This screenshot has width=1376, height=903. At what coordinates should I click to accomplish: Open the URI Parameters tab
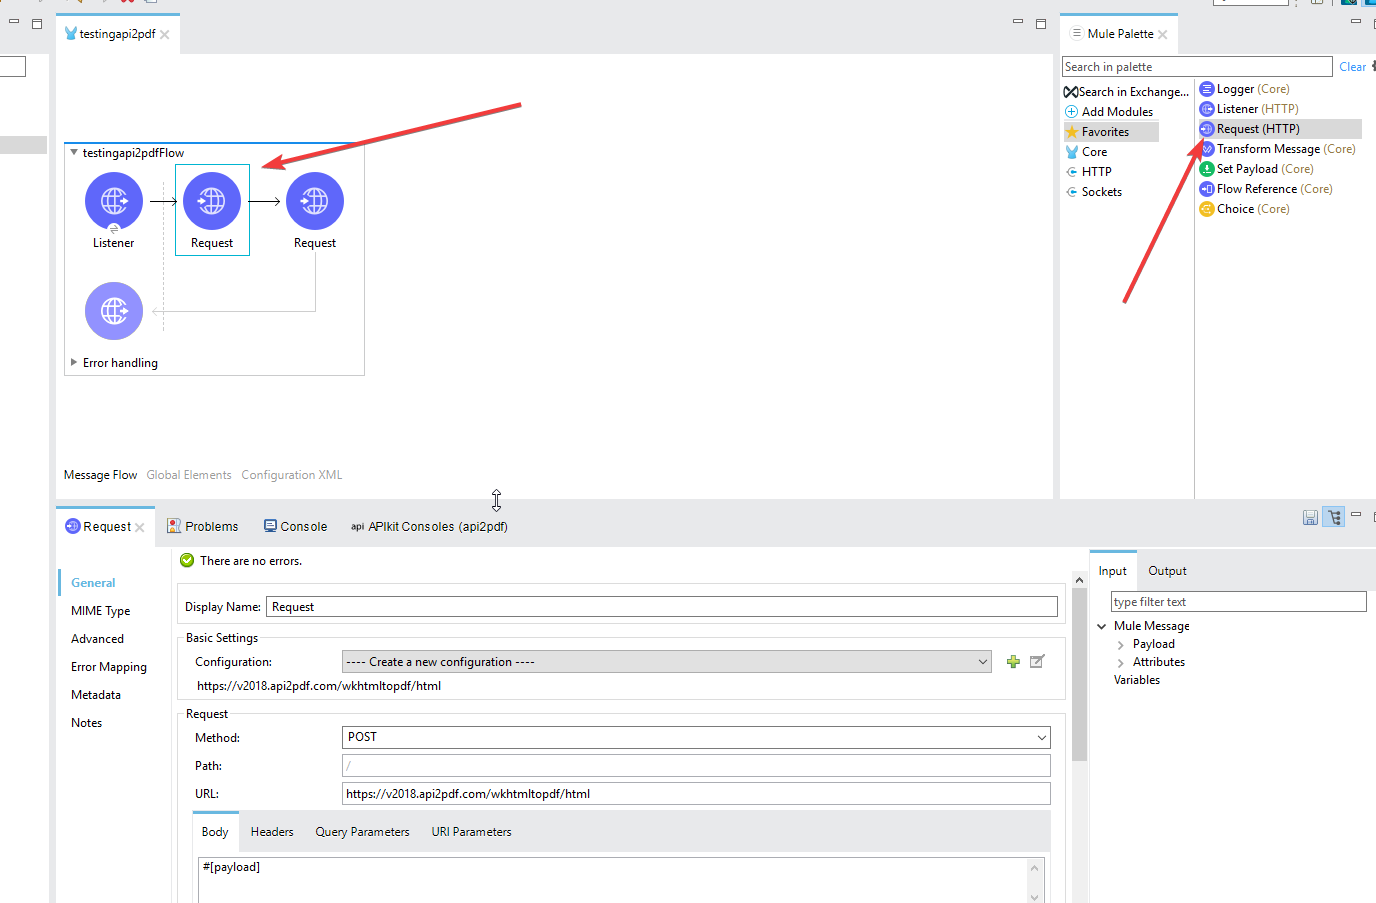click(471, 832)
